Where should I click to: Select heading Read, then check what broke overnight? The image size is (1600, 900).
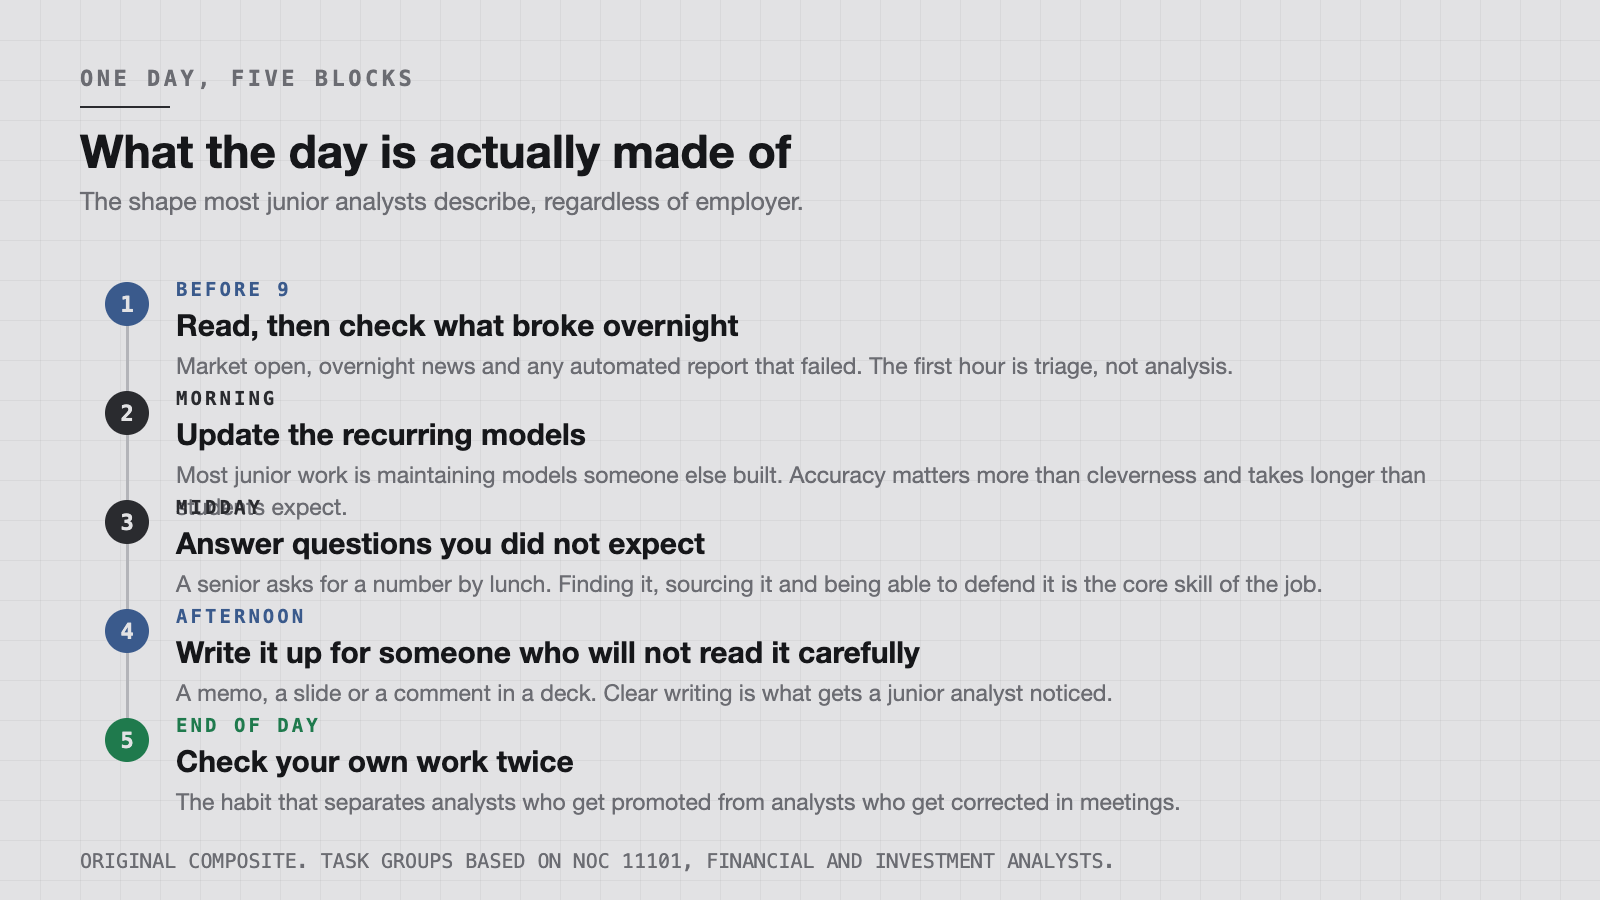click(x=457, y=326)
